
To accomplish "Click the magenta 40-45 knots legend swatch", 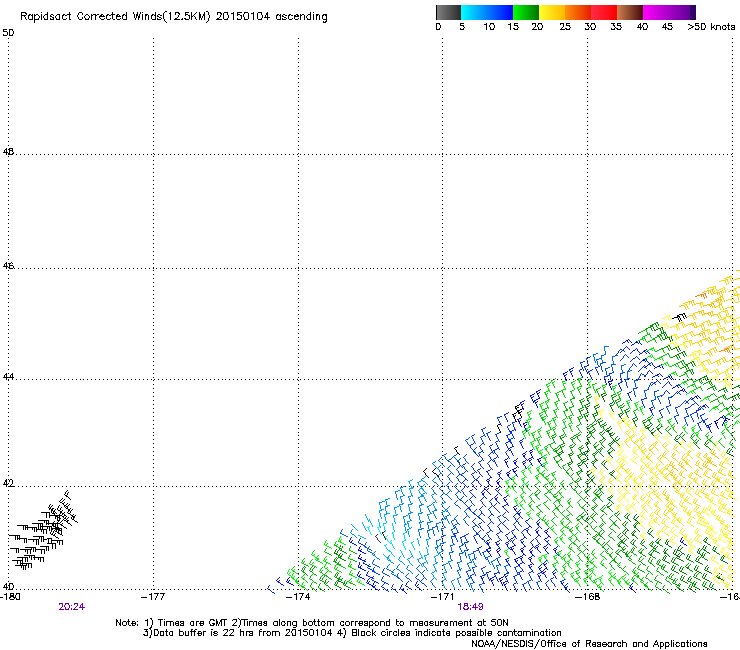I will point(656,12).
